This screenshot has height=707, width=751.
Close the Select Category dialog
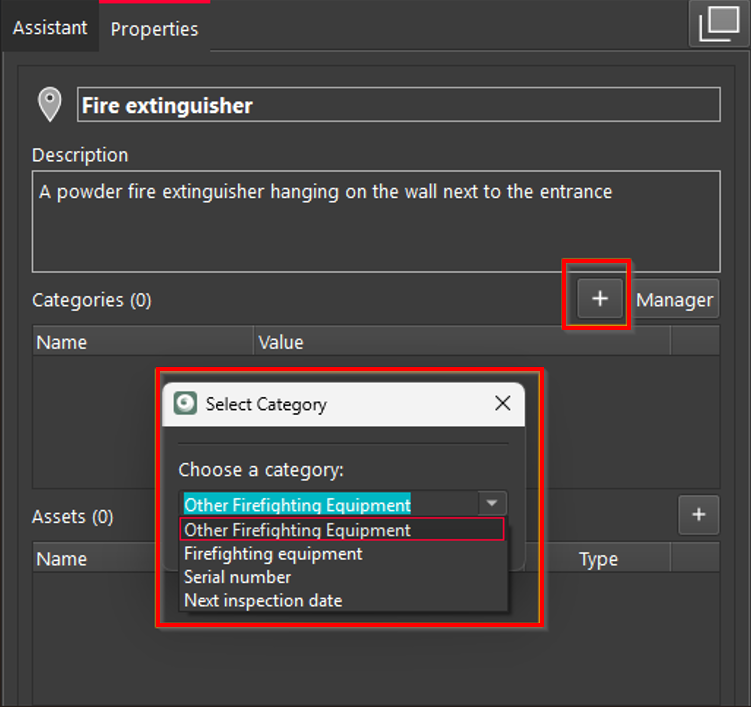[x=502, y=404]
